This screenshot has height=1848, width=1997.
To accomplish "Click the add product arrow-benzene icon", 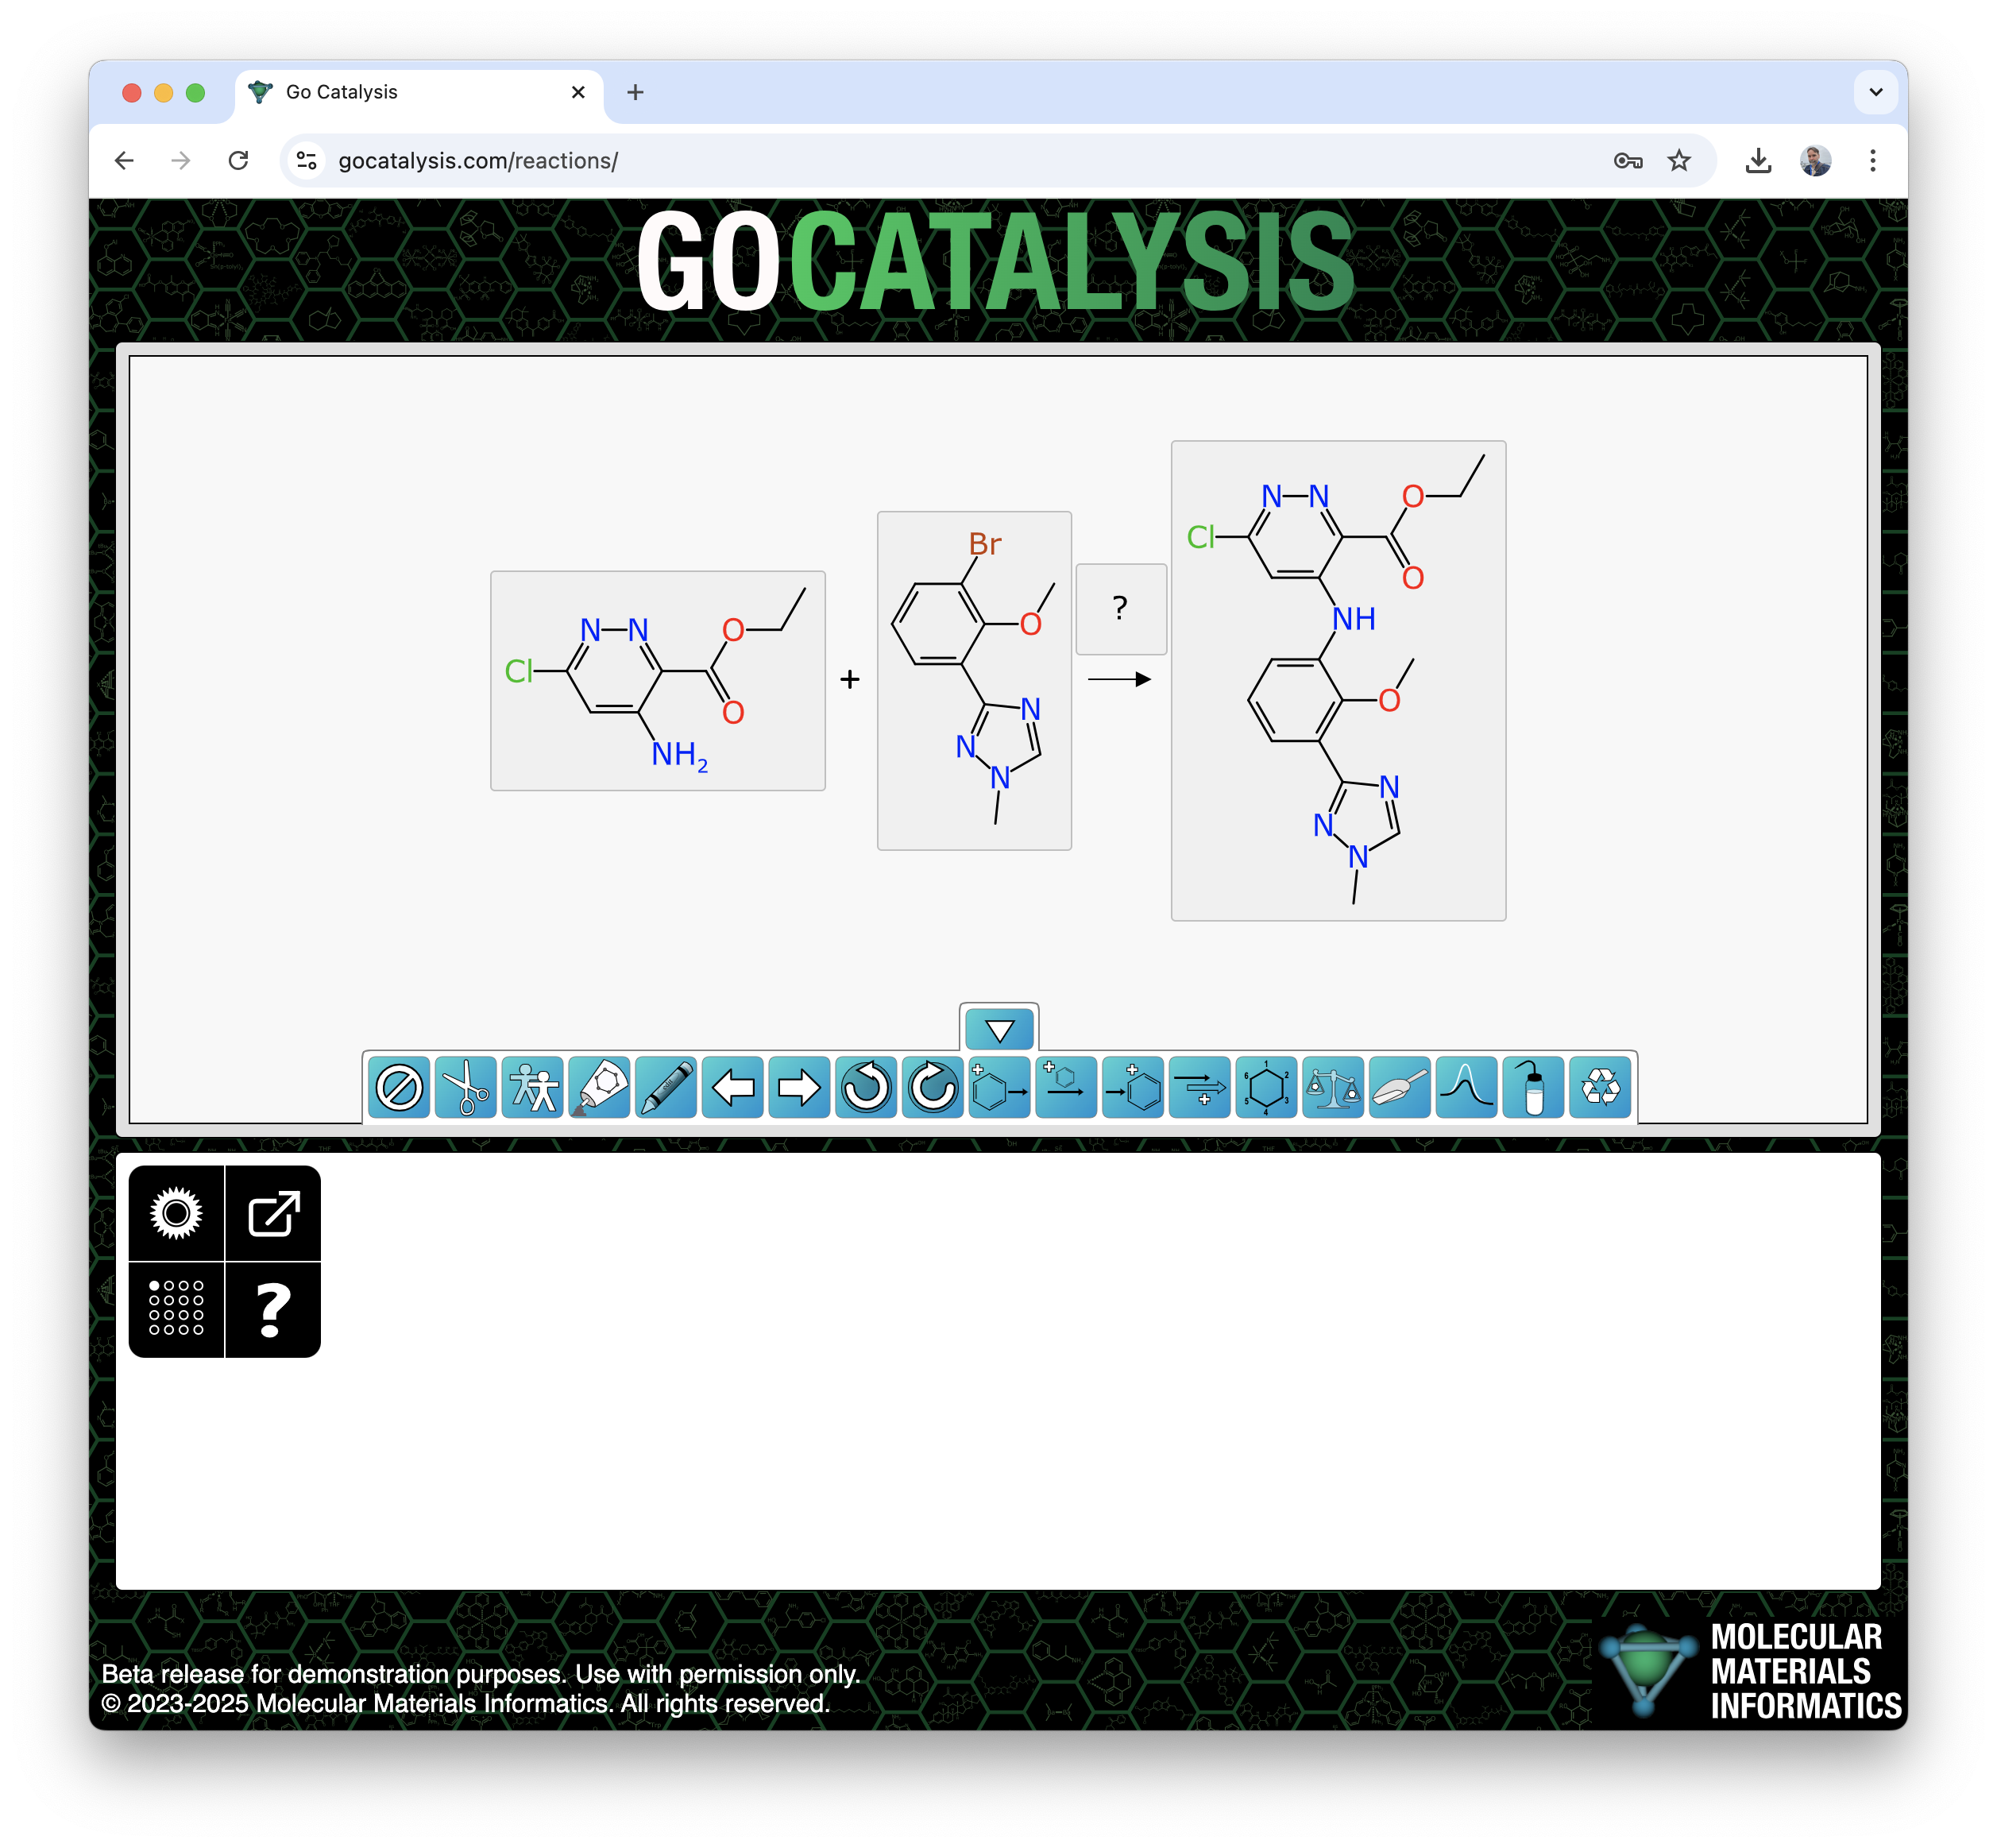I will pyautogui.click(x=1133, y=1088).
